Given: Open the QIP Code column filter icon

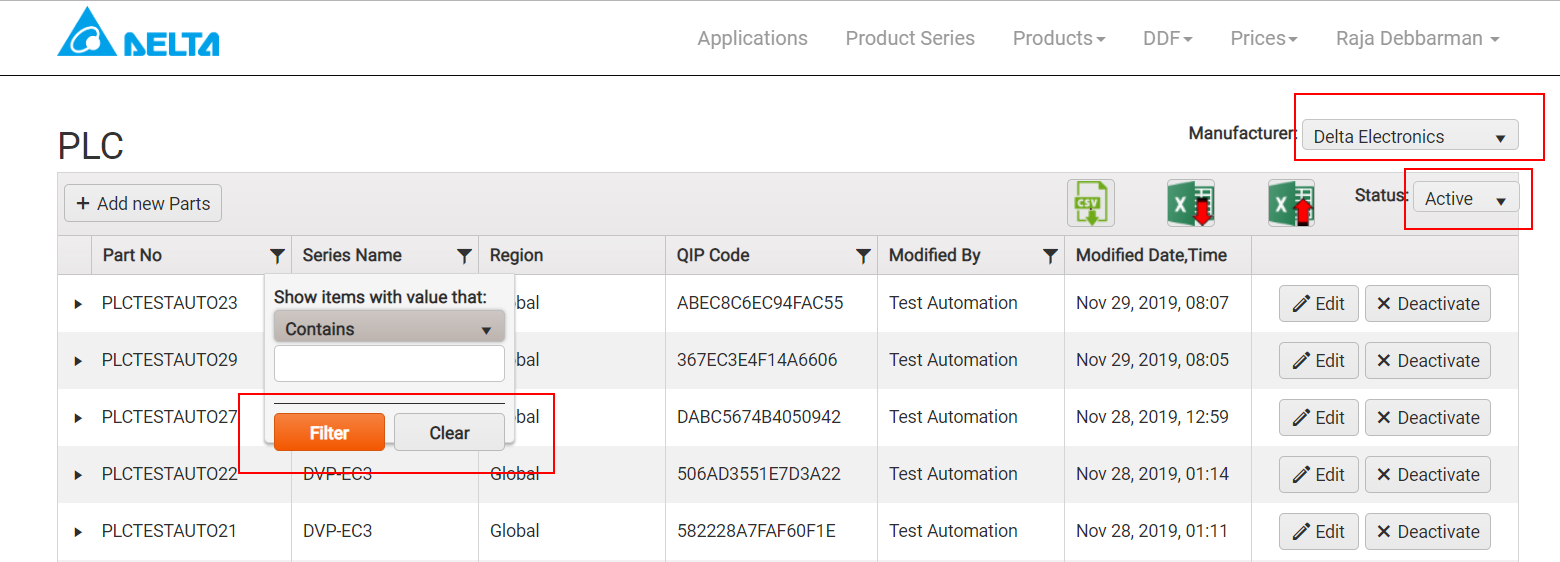Looking at the screenshot, I should click(x=863, y=256).
